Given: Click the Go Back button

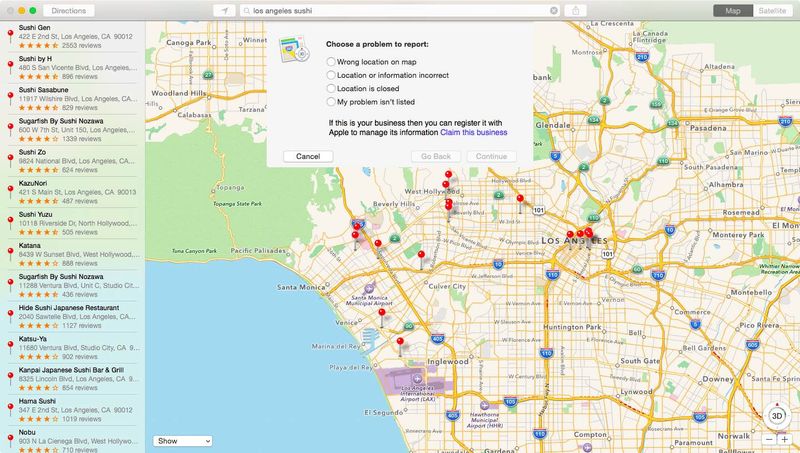Looking at the screenshot, I should (436, 156).
